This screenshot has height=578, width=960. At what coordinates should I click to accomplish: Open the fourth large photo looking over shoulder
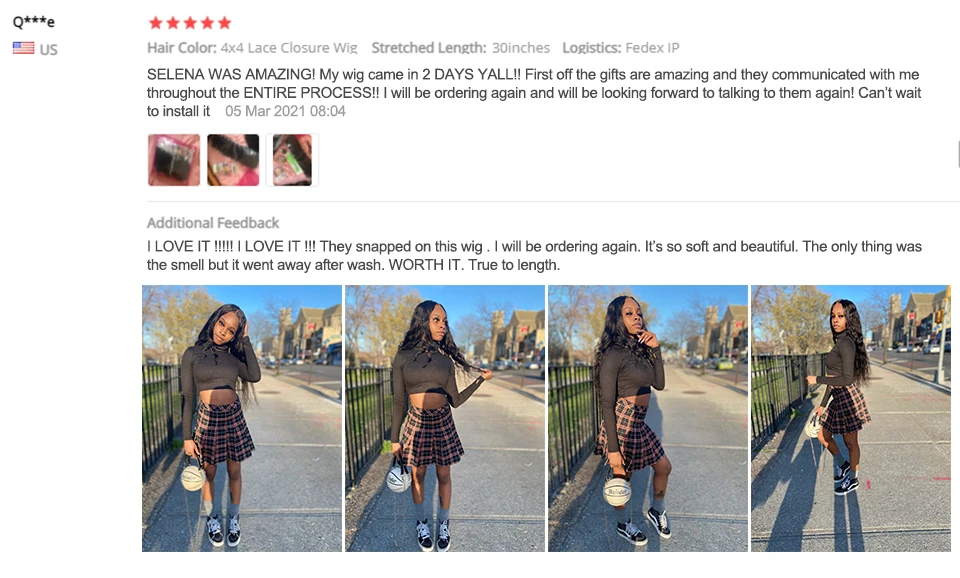pyautogui.click(x=851, y=418)
